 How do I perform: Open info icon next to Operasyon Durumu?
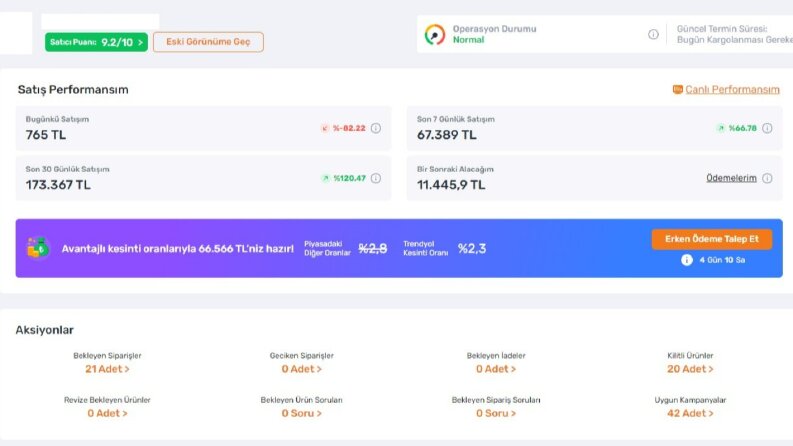pos(653,34)
